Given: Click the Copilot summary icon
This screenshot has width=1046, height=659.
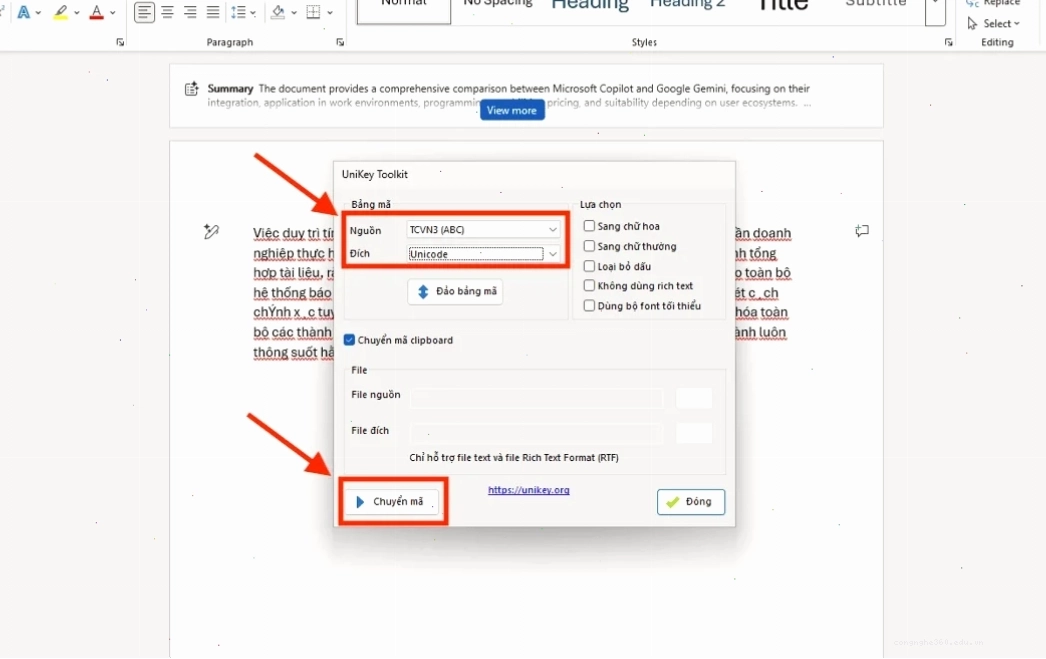Looking at the screenshot, I should 191,88.
